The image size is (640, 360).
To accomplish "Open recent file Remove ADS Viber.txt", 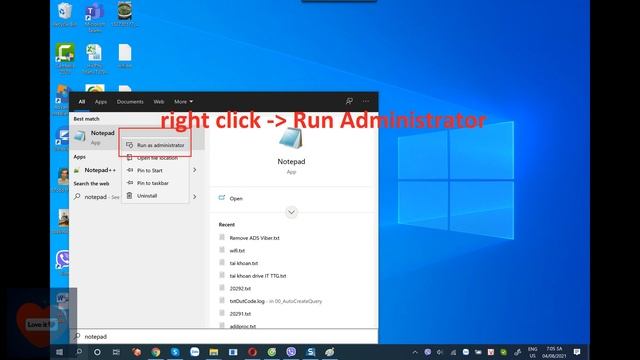I will coord(254,238).
